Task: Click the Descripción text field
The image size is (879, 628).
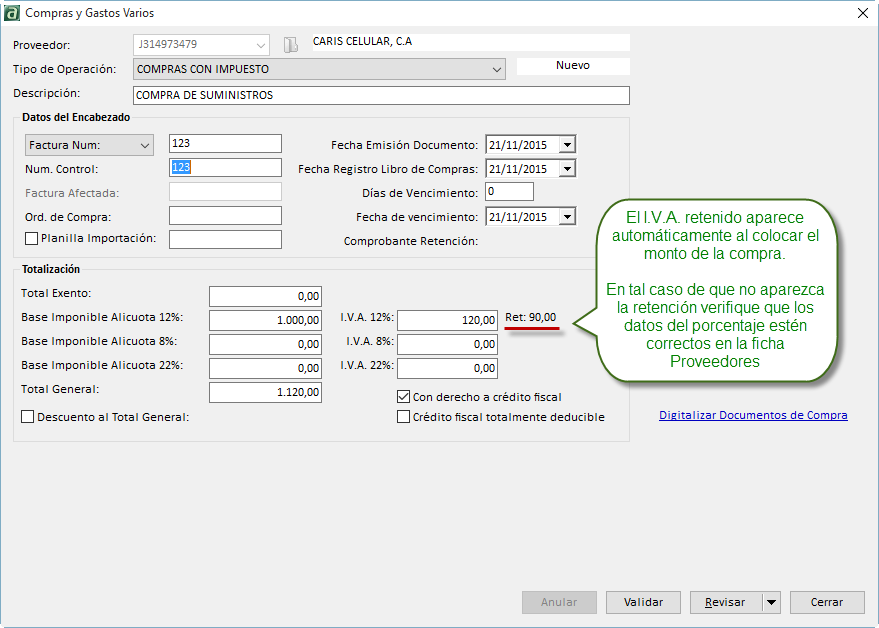Action: tap(381, 95)
